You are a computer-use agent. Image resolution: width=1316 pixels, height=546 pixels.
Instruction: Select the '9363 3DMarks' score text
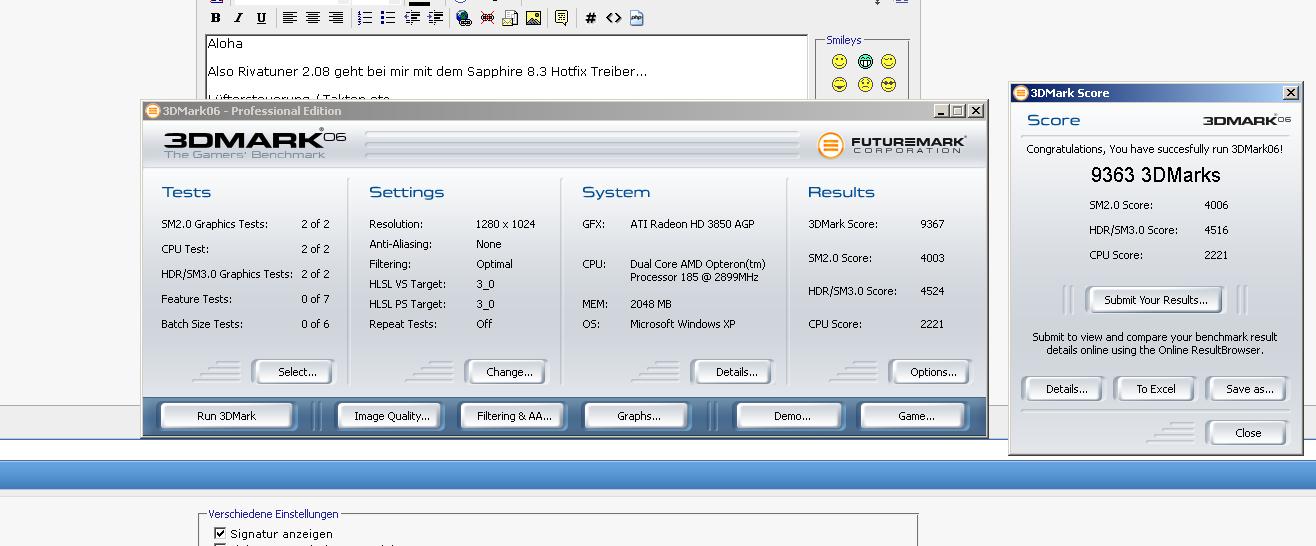point(1155,175)
